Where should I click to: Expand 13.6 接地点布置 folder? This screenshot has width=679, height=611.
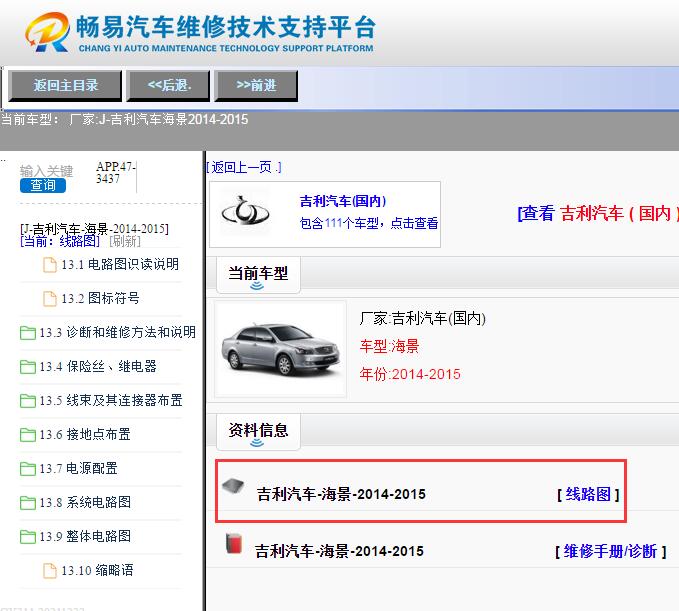(85, 434)
